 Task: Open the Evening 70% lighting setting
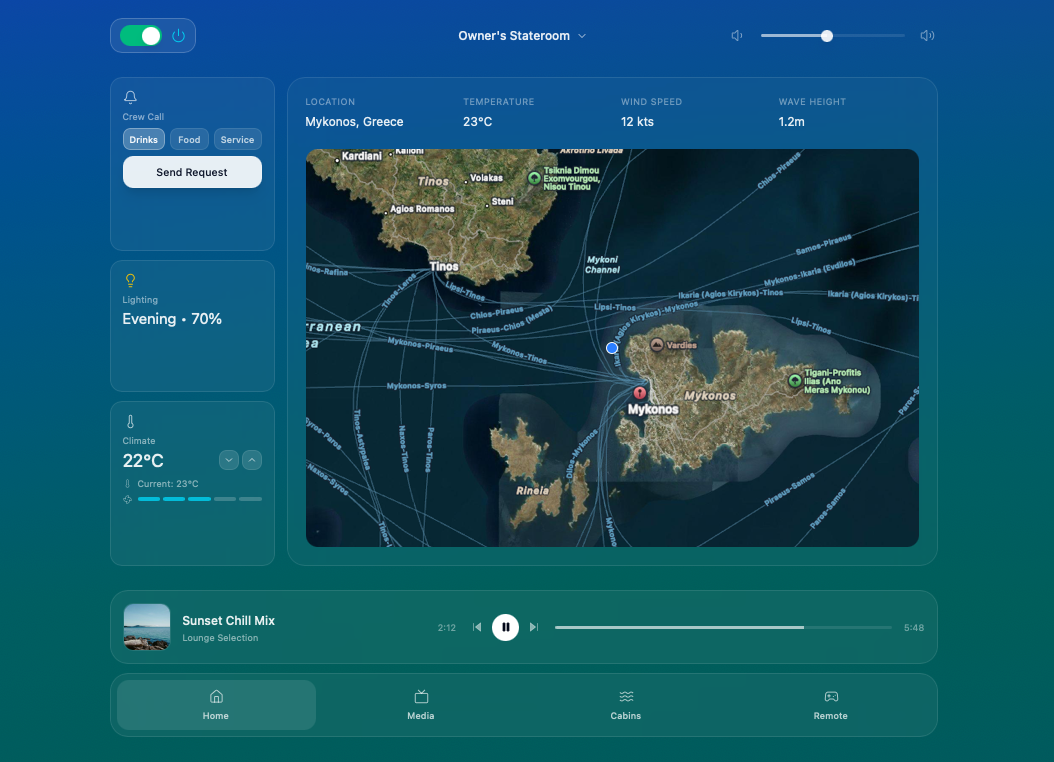[x=172, y=319]
